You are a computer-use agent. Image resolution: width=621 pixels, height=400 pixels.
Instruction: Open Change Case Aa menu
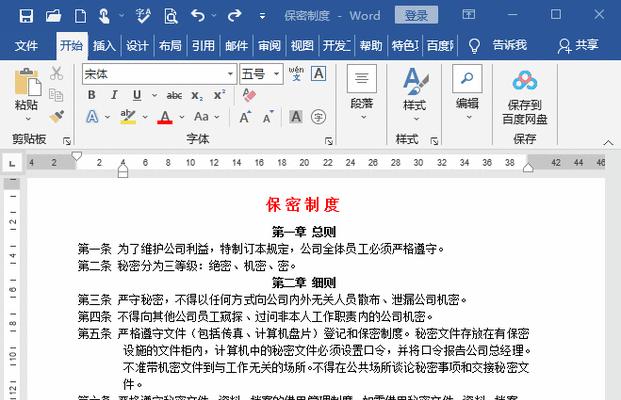(206, 117)
